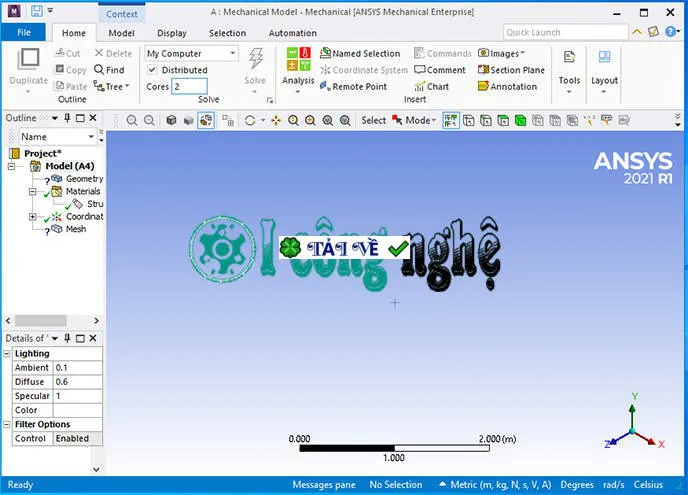
Task: Click the Solve lightning icon
Action: tap(255, 58)
